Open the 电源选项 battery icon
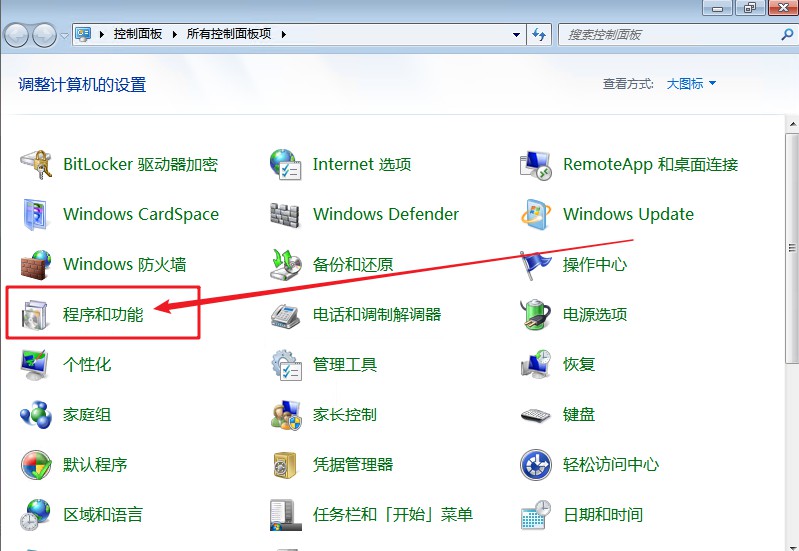 click(x=536, y=314)
